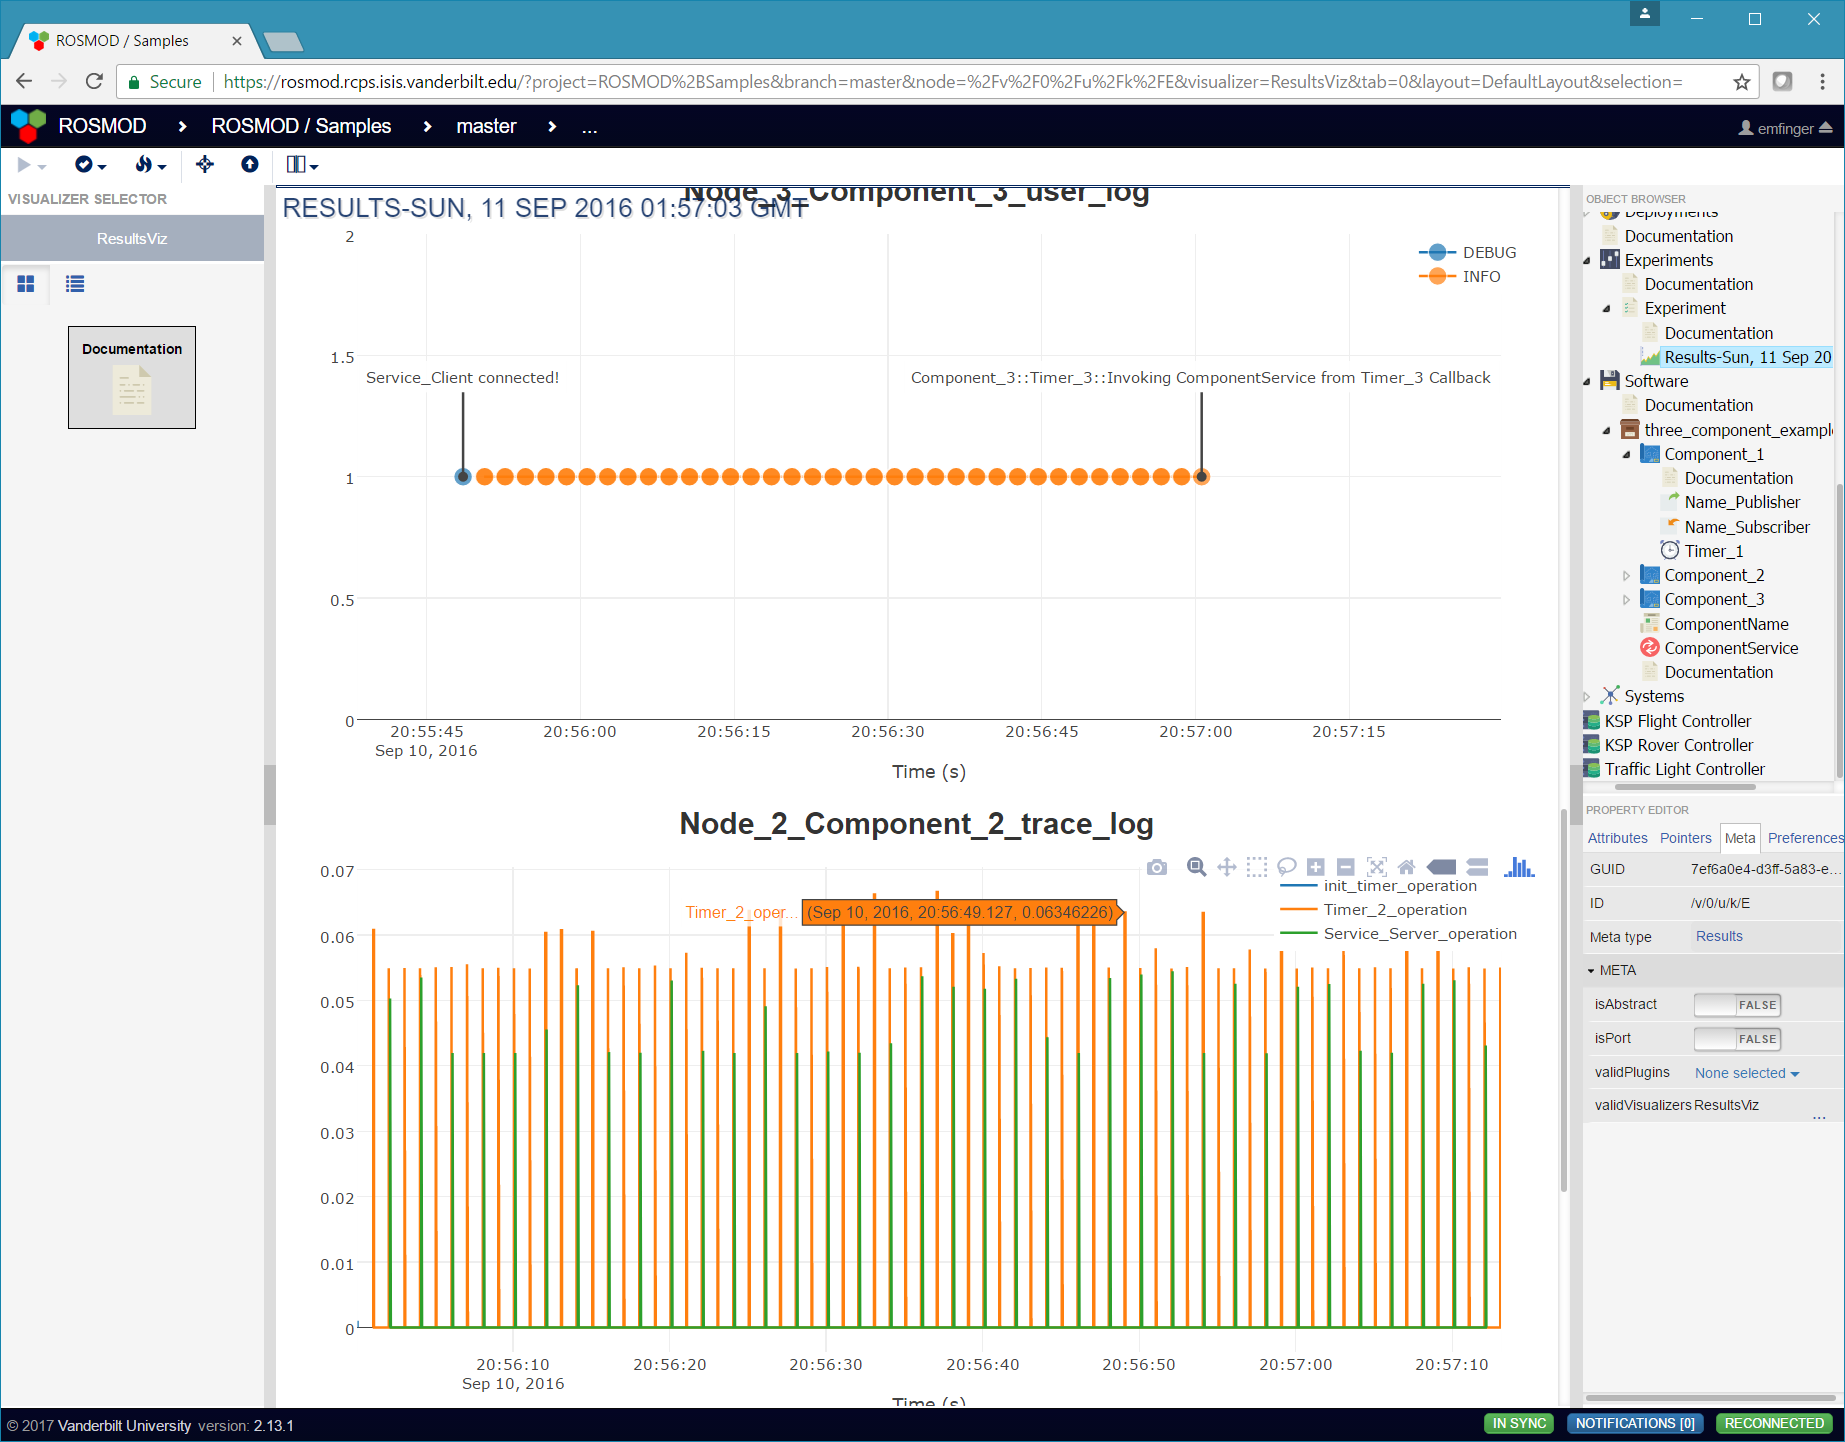Select the lasso select tool
This screenshot has width=1845, height=1442.
point(1287,867)
